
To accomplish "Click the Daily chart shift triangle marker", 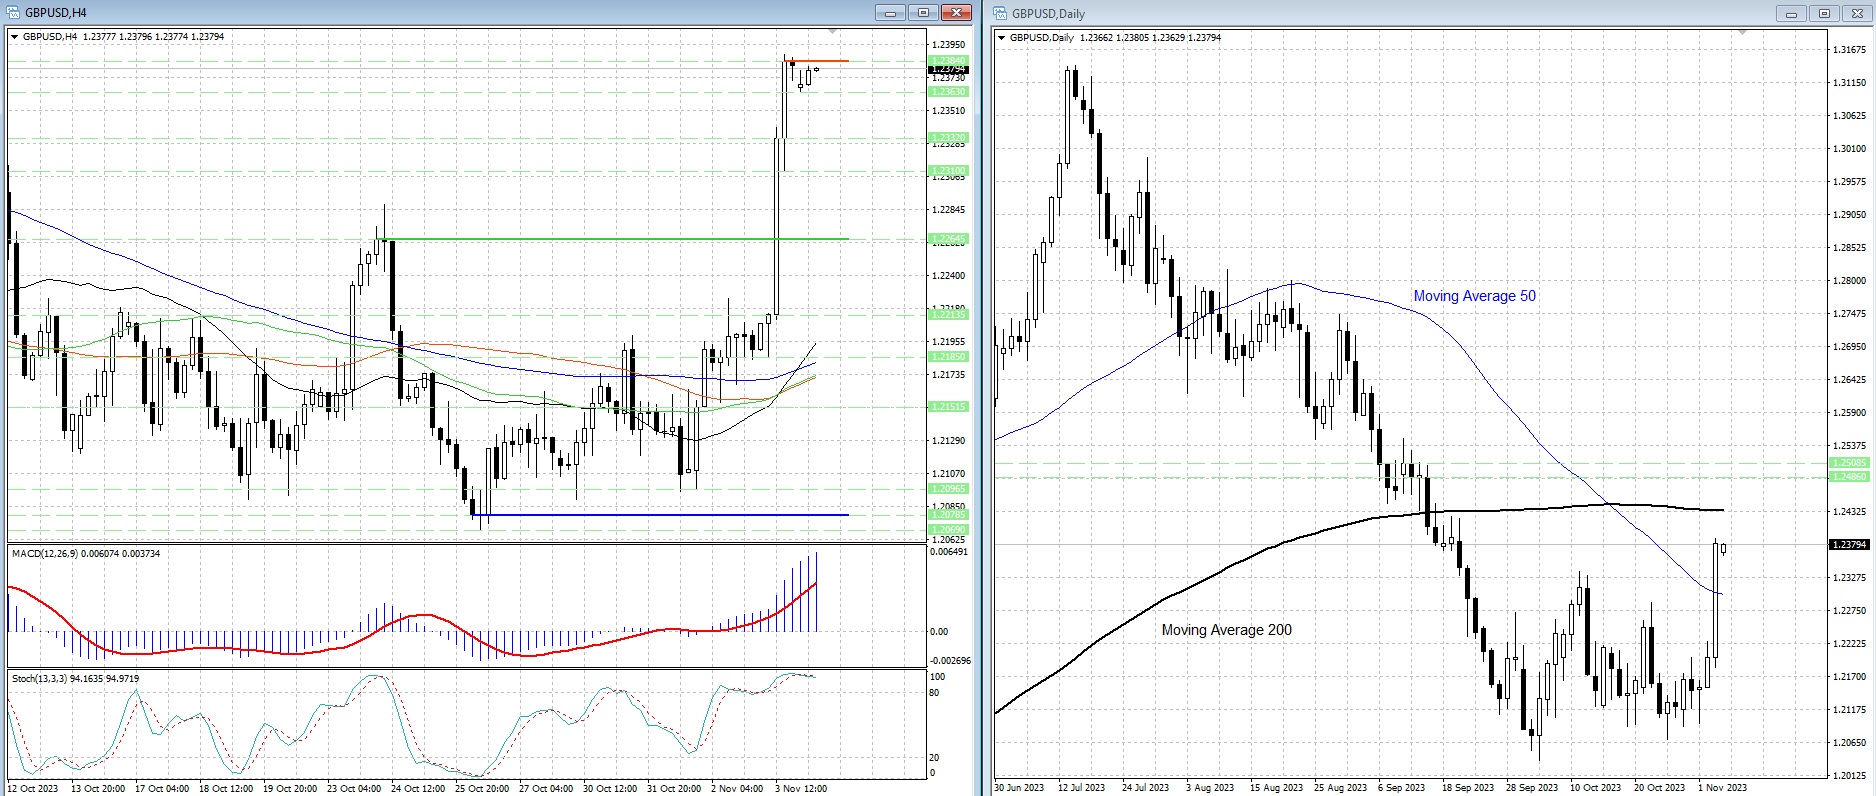I will [x=1742, y=33].
